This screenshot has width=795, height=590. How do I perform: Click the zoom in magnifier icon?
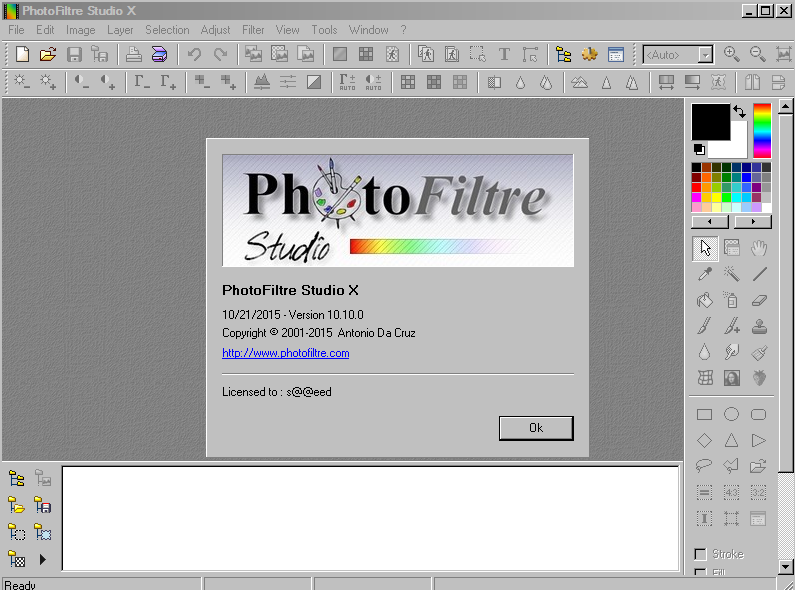click(732, 55)
